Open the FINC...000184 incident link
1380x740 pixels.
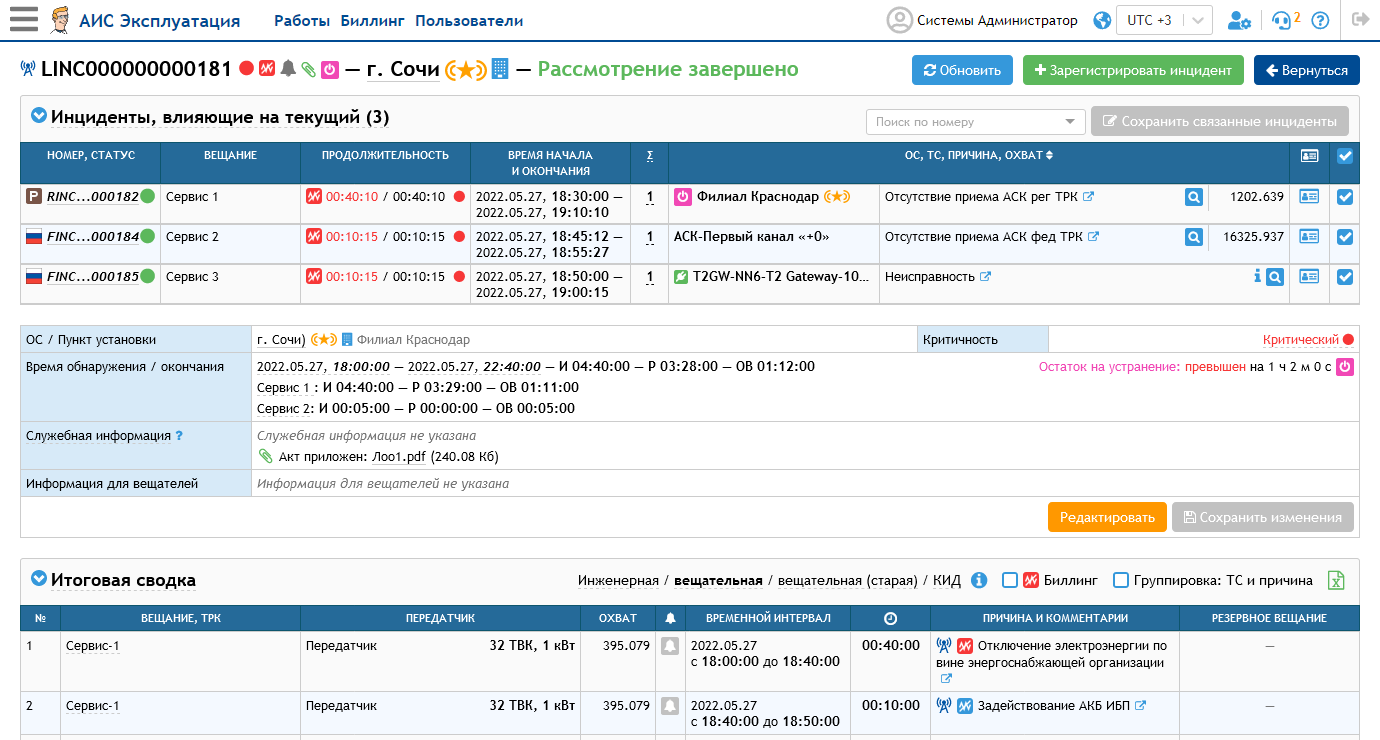(x=92, y=237)
